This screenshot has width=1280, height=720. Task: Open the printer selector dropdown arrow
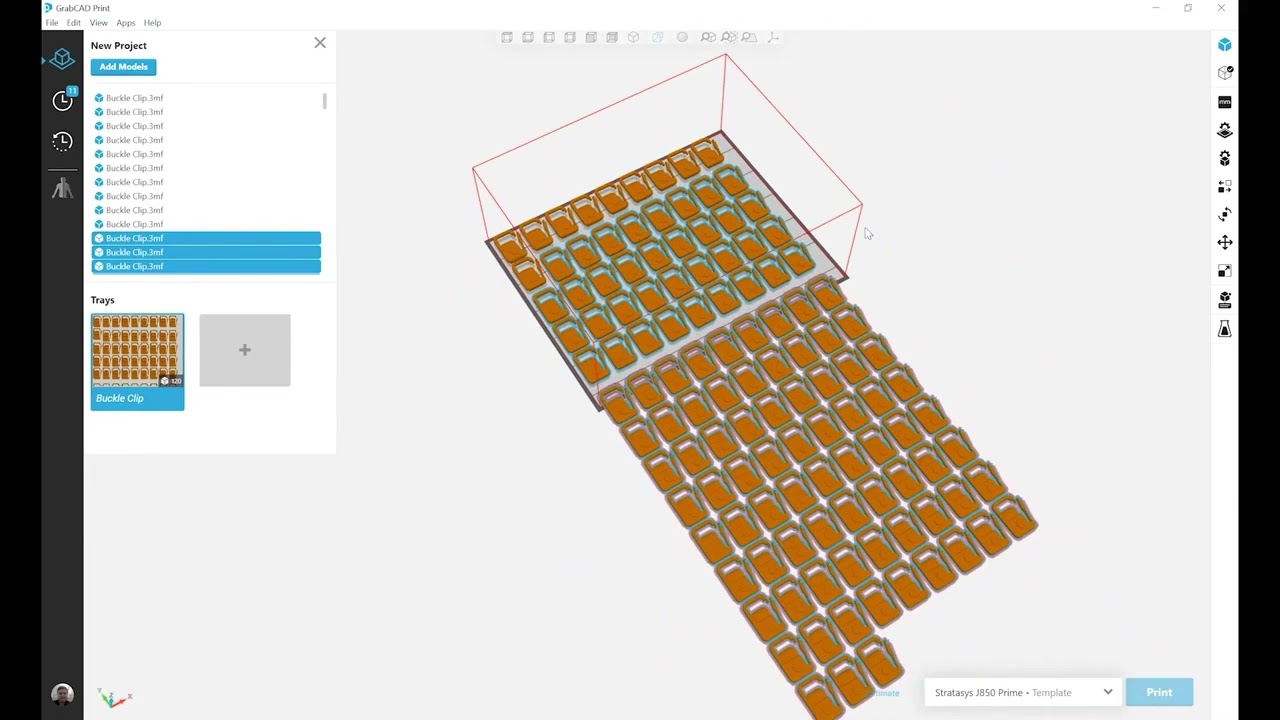click(x=1108, y=692)
